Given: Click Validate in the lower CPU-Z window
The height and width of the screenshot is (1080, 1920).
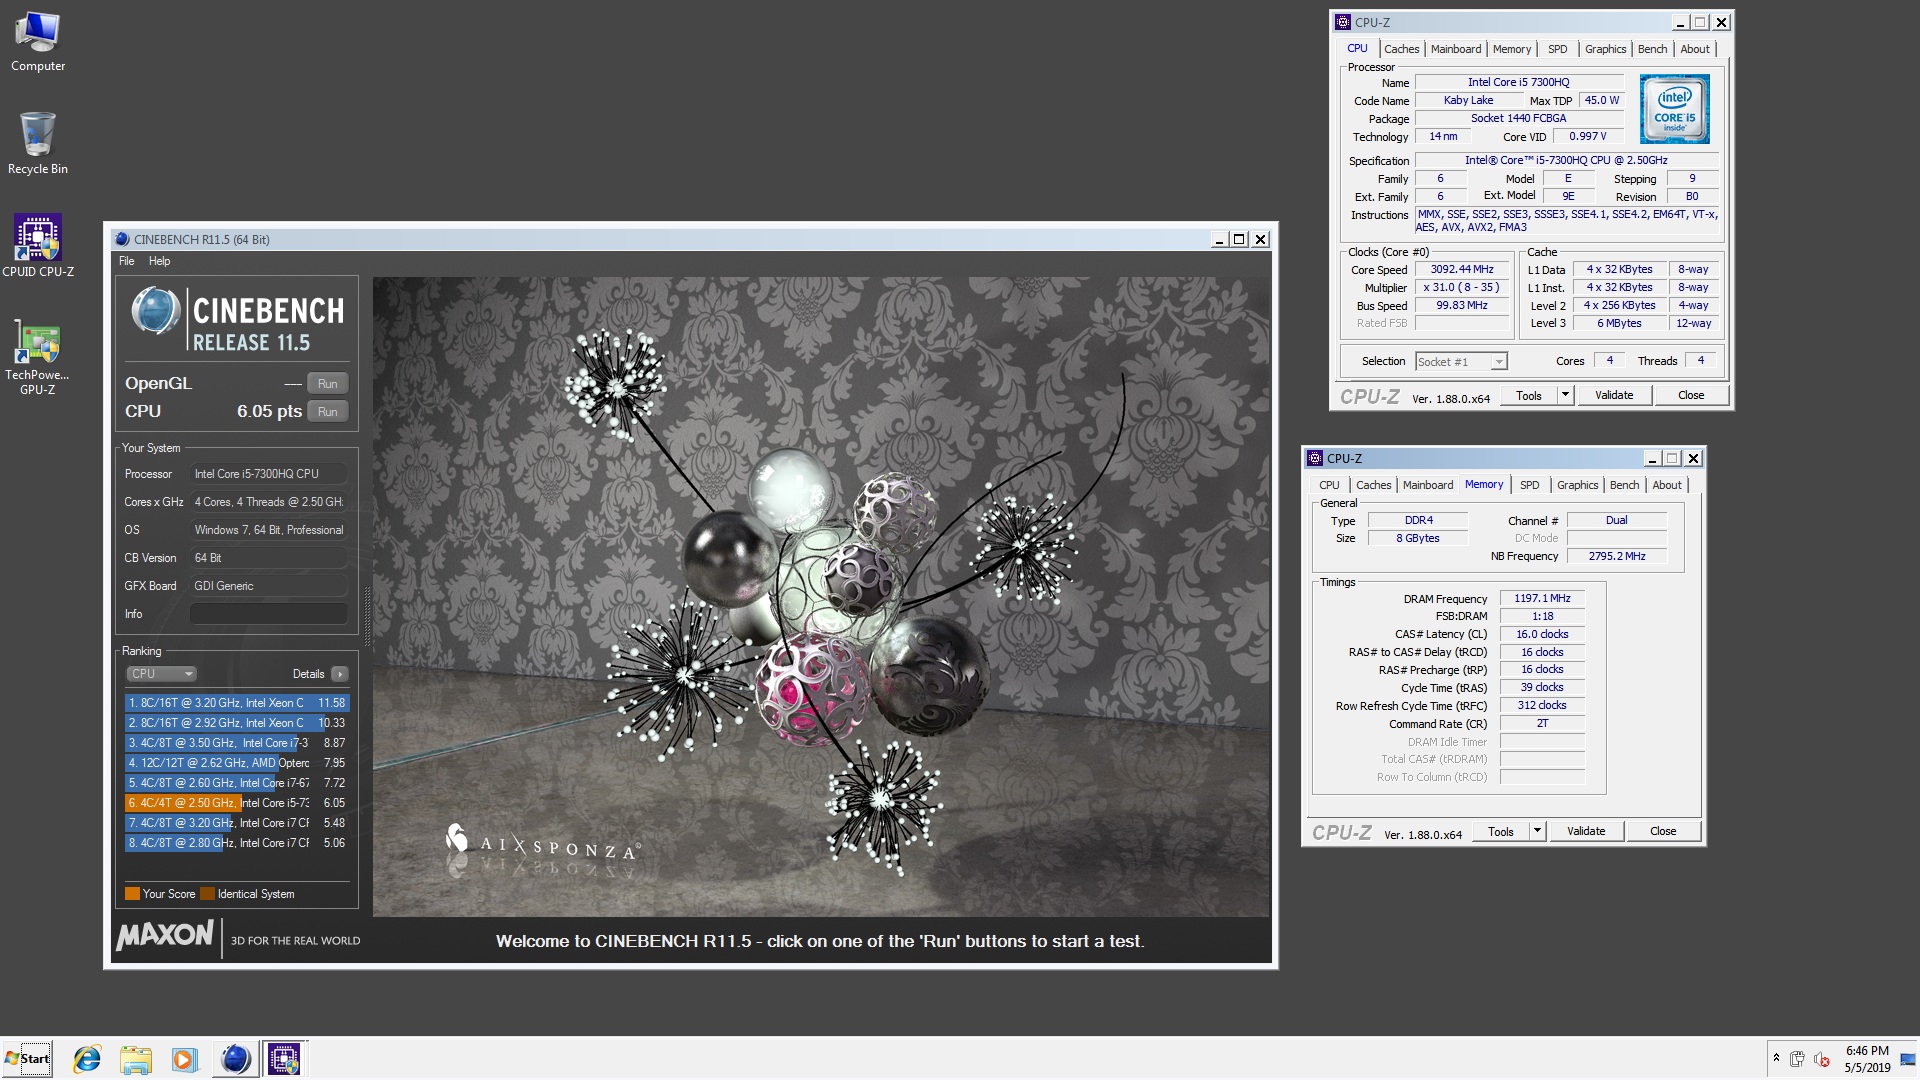Looking at the screenshot, I should [x=1585, y=832].
